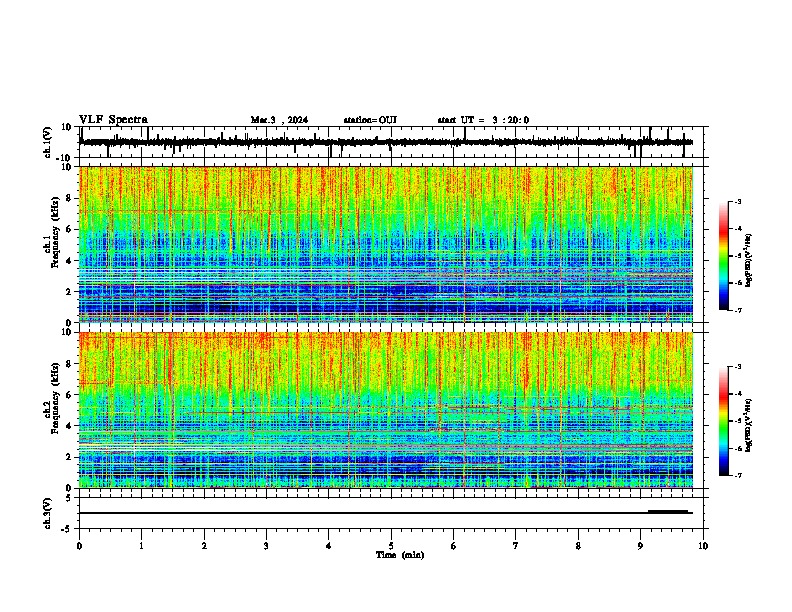The width and height of the screenshot is (792, 612).
Task: Click the ch.1 spectrogram panel
Action: (x=386, y=244)
